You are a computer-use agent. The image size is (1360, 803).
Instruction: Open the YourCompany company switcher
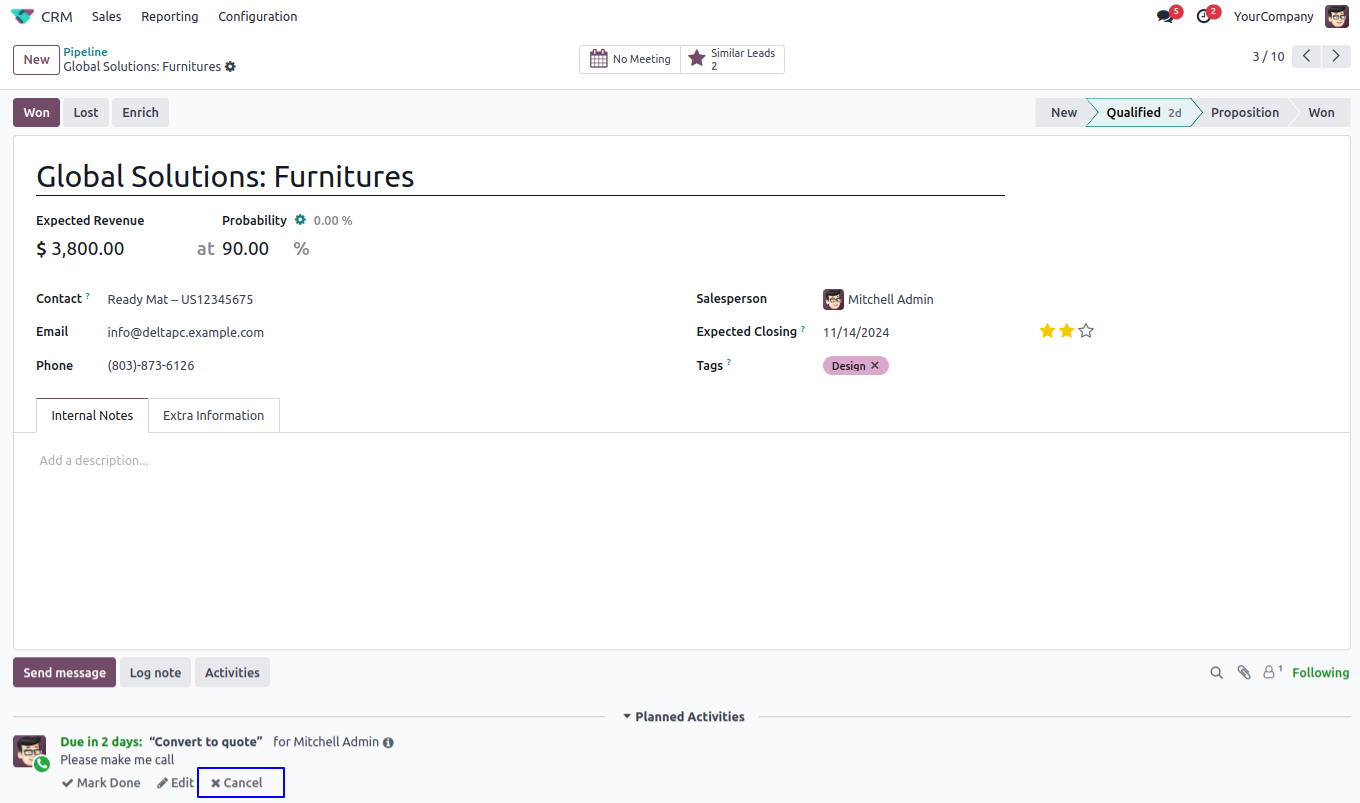click(x=1273, y=17)
